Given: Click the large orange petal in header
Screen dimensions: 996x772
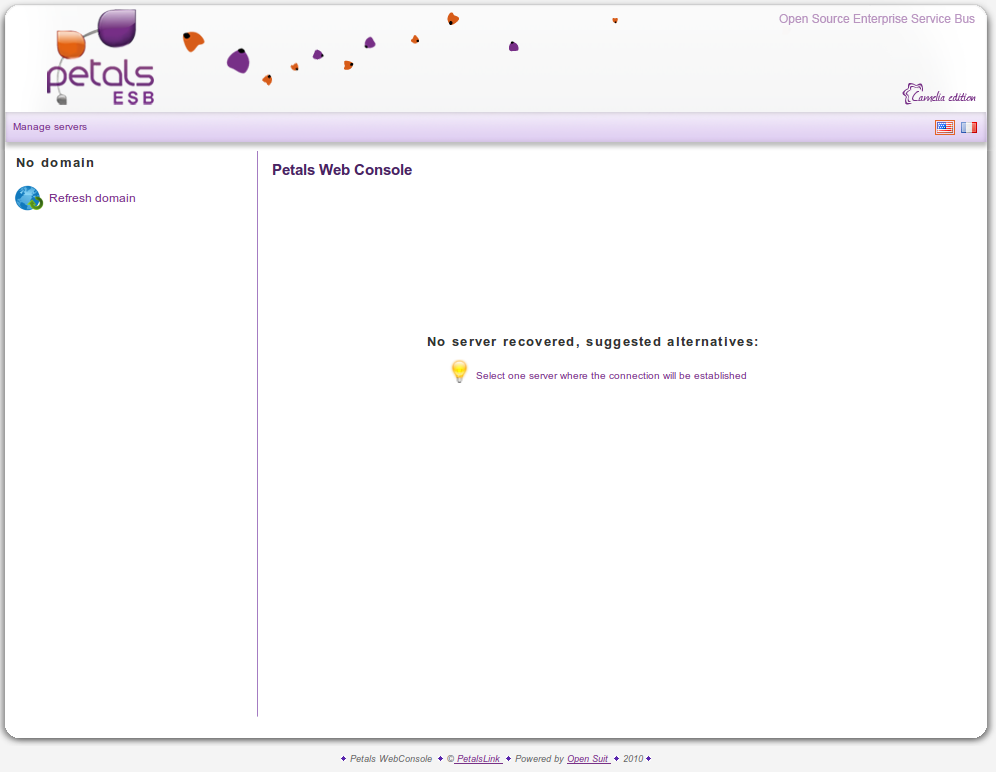Looking at the screenshot, I should (193, 41).
